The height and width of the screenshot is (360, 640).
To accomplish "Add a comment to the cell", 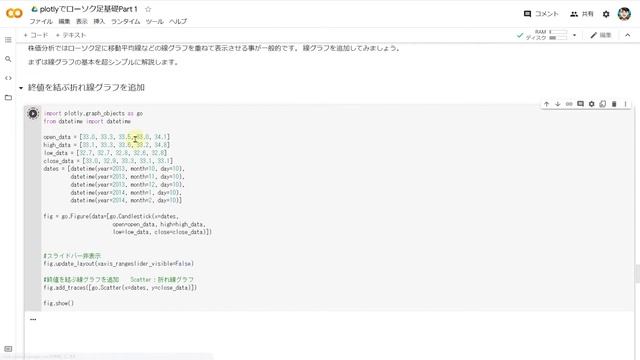I will pos(580,104).
